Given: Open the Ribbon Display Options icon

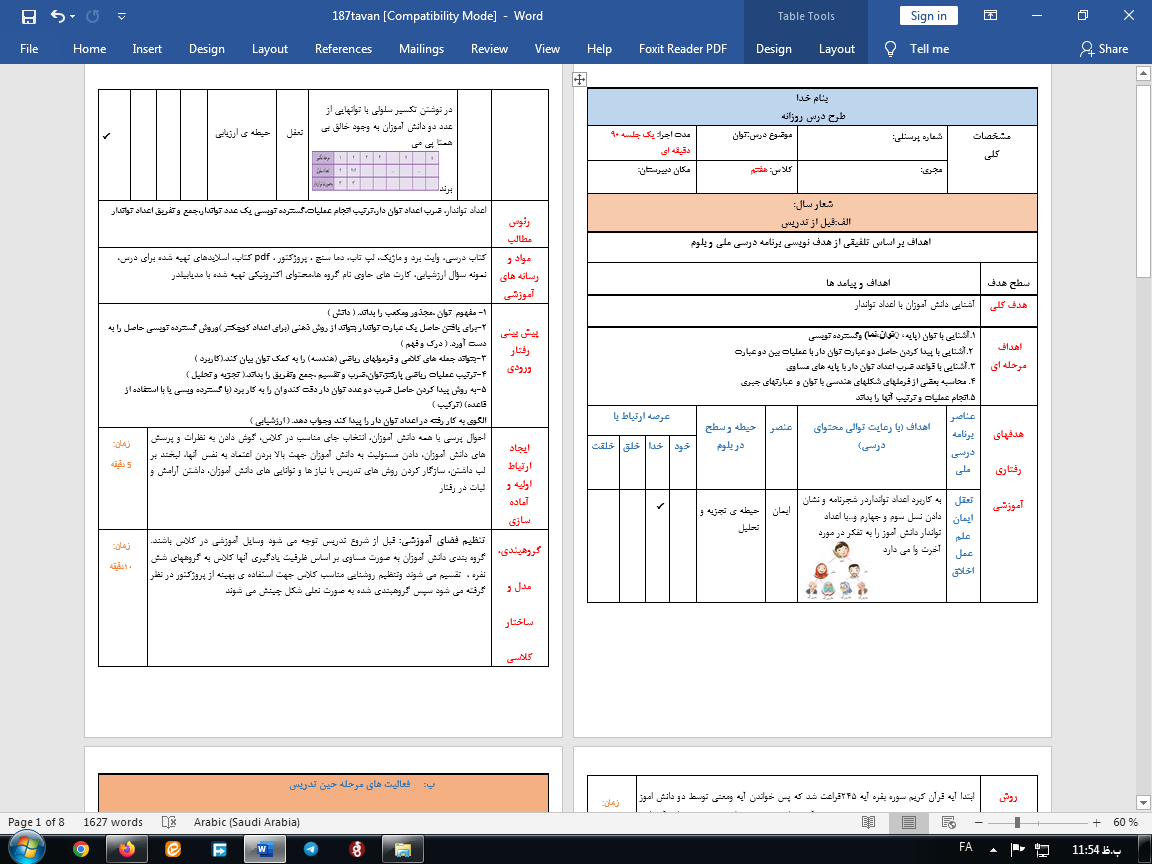Looking at the screenshot, I should (x=990, y=15).
